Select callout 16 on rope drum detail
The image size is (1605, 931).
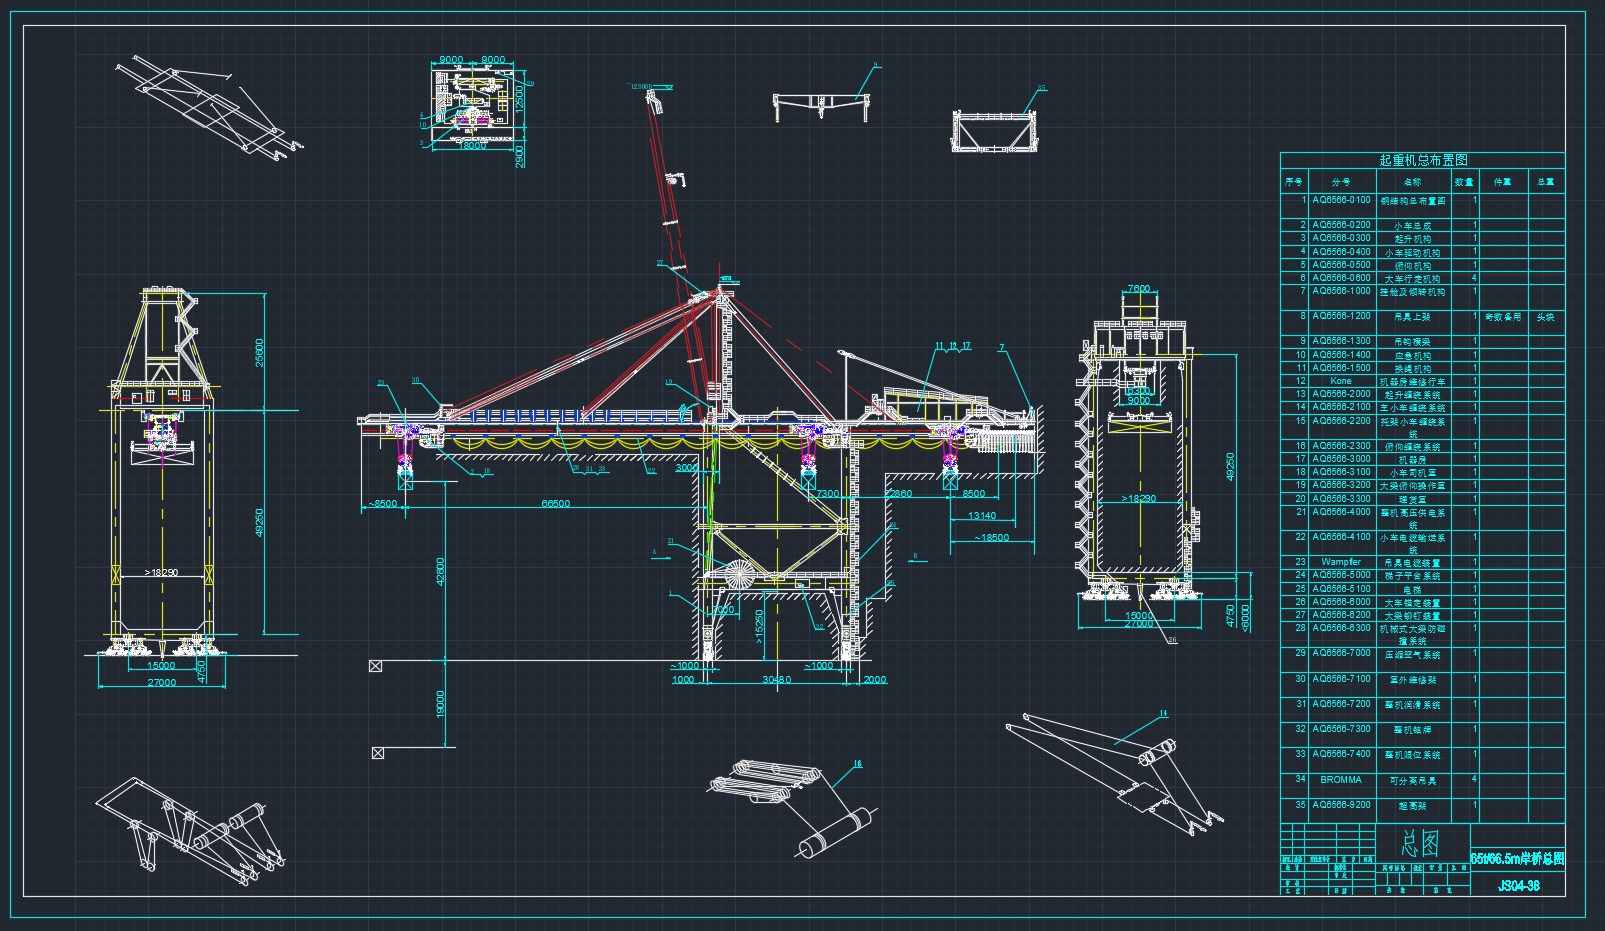coord(857,764)
